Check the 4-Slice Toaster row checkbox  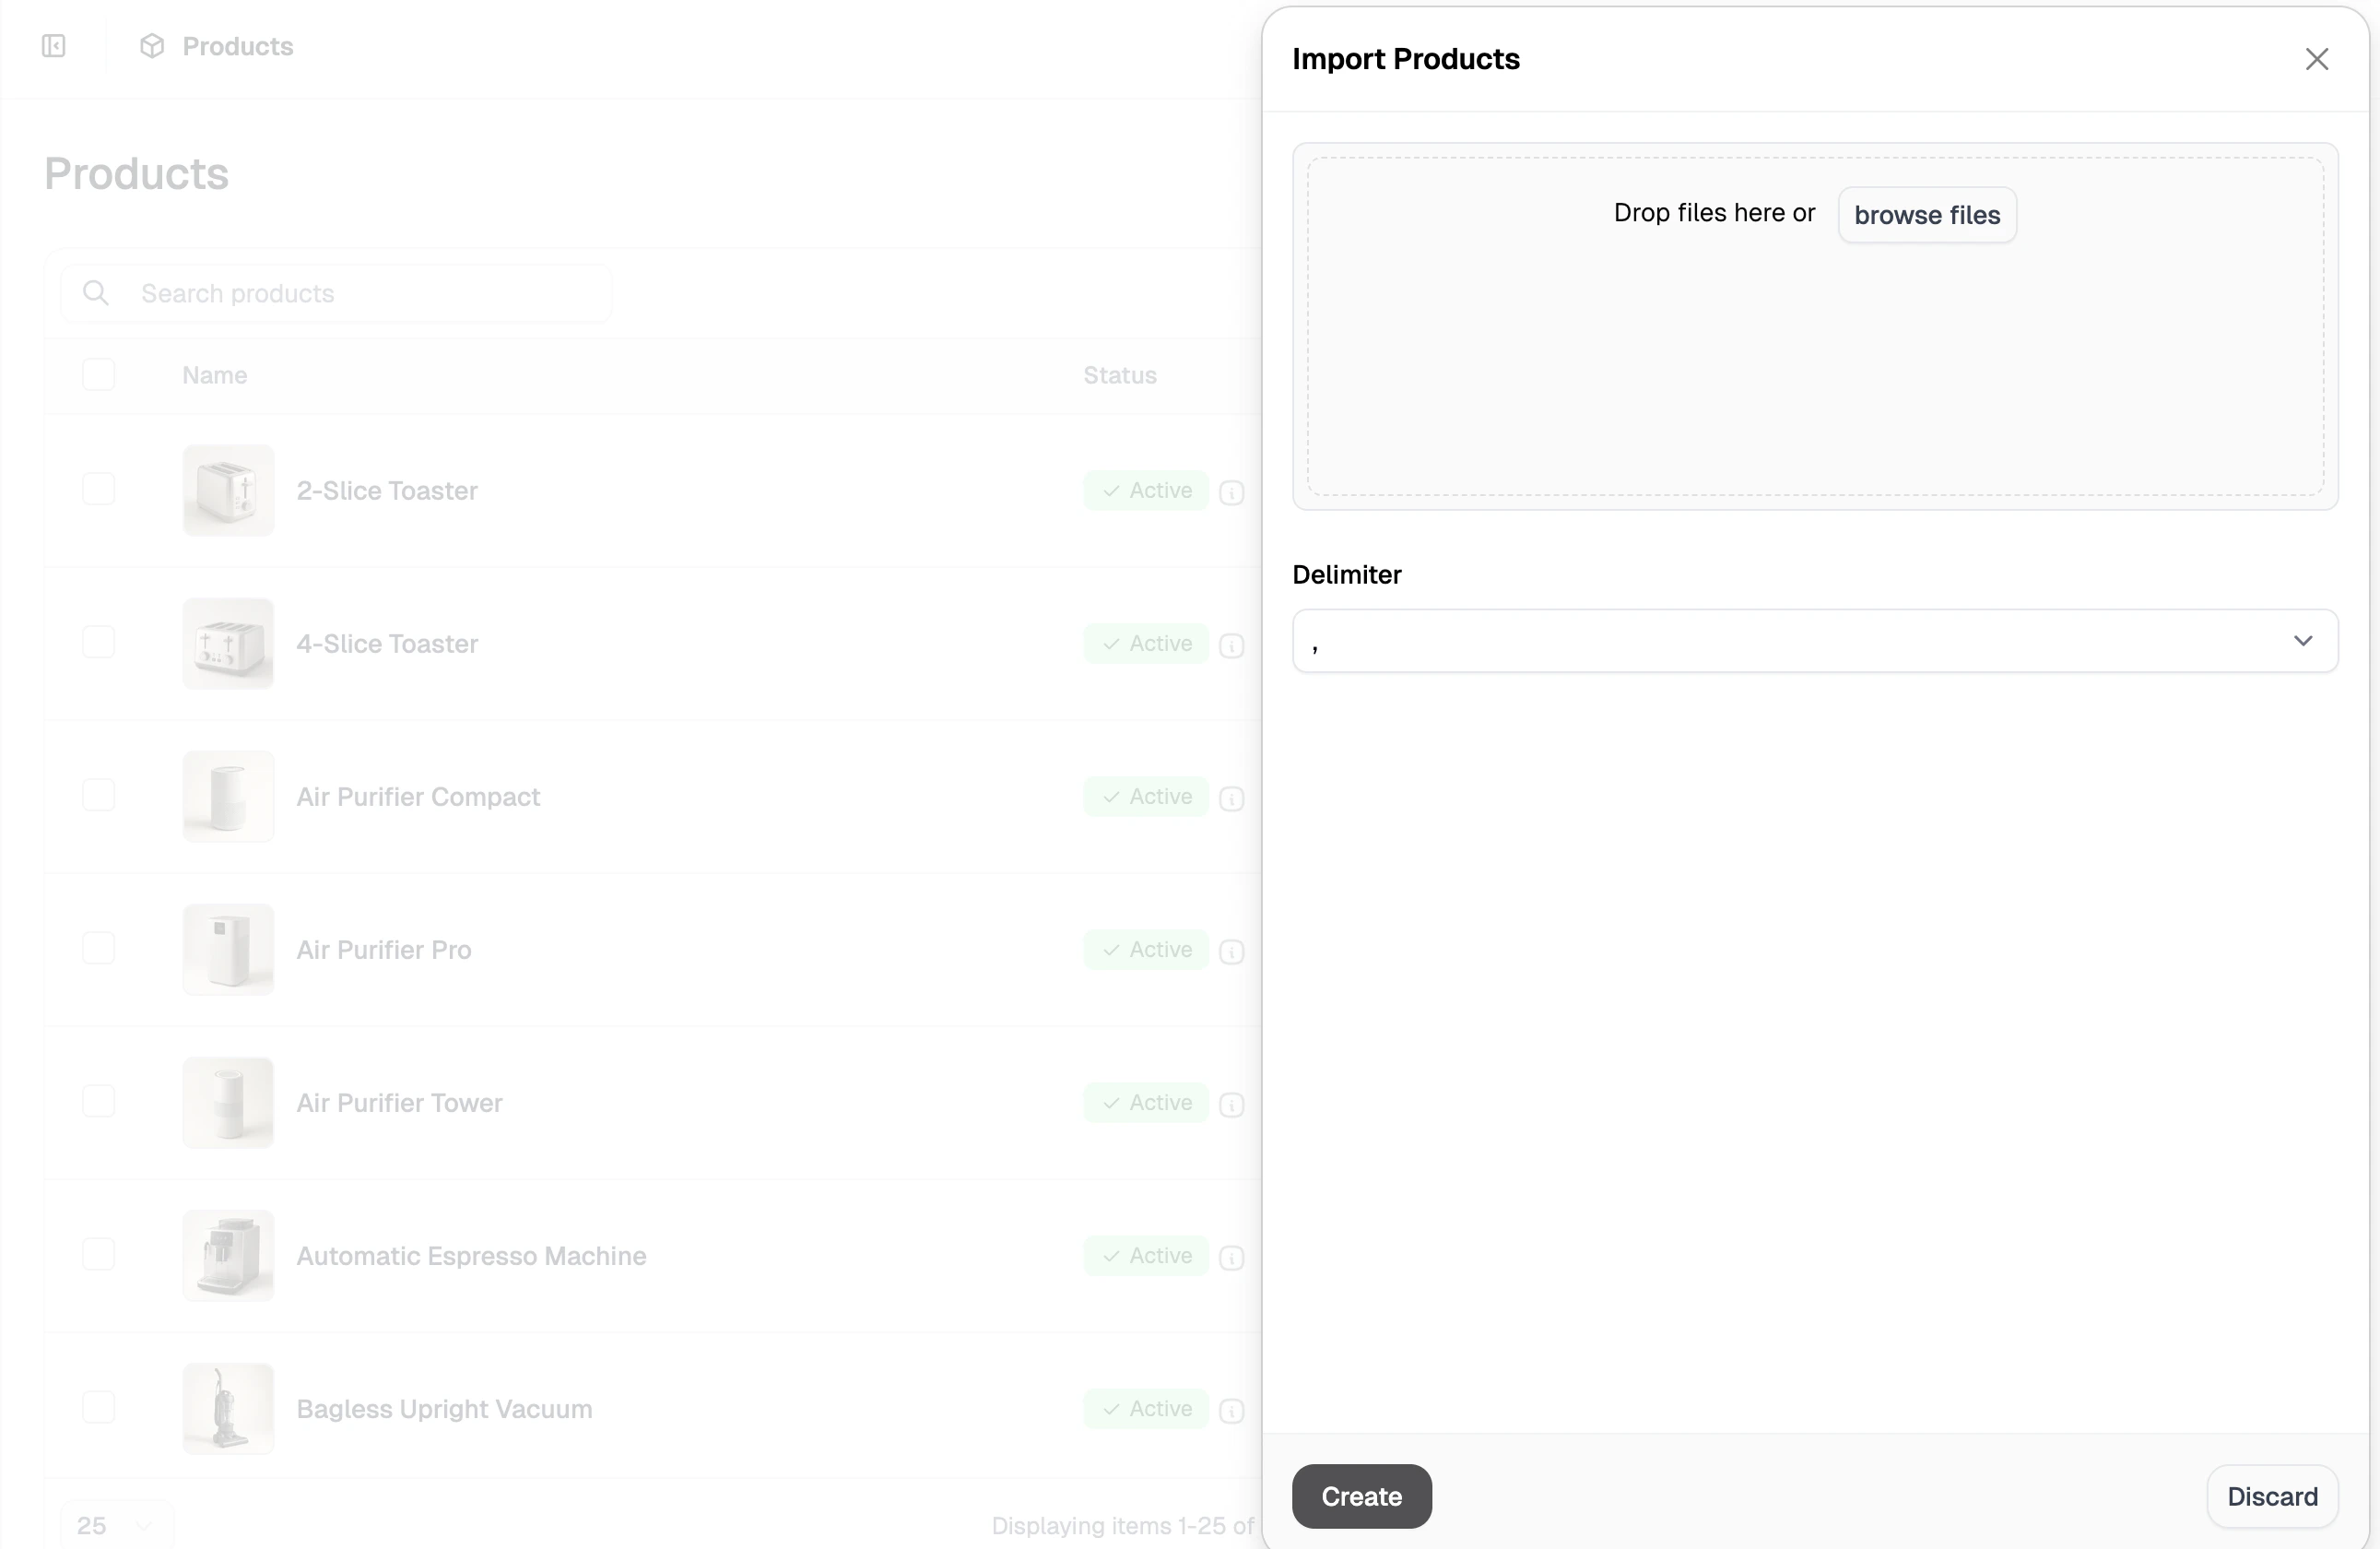(x=97, y=642)
